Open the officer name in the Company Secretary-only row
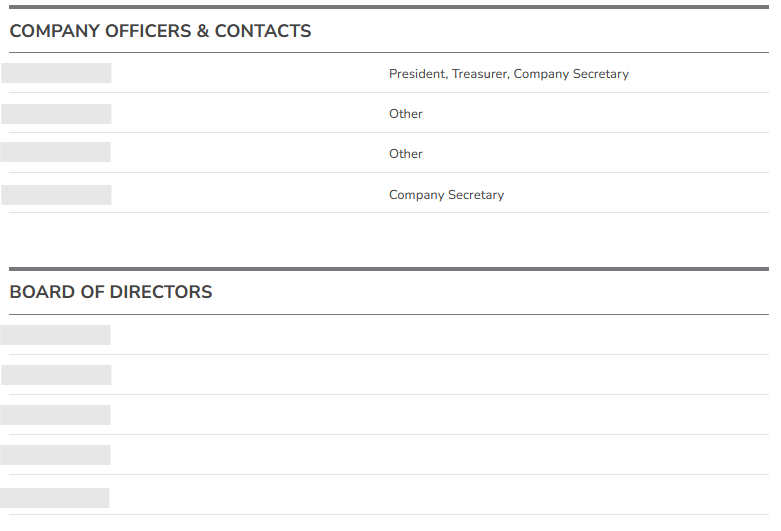Screen dimensions: 781x531 pyautogui.click(x=56, y=195)
